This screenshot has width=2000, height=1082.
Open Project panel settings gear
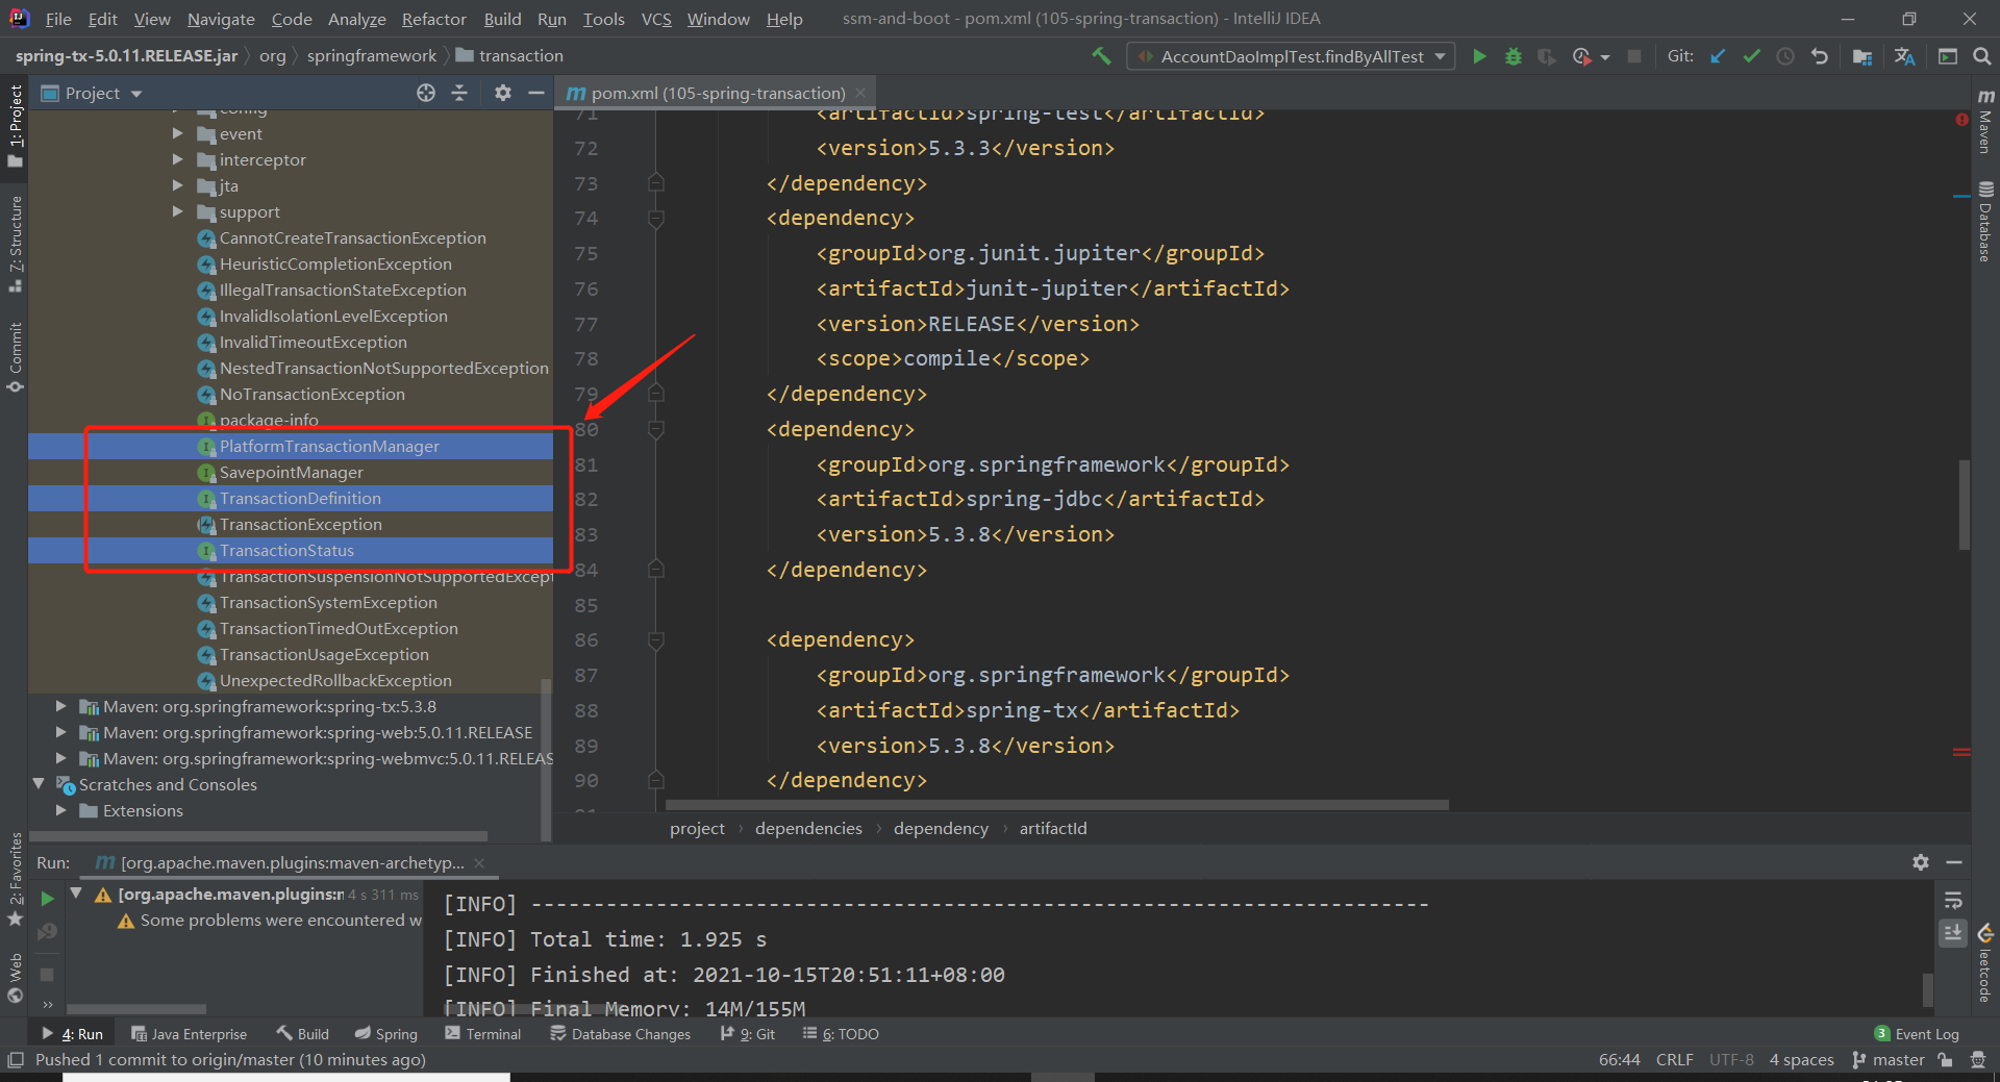click(x=503, y=93)
